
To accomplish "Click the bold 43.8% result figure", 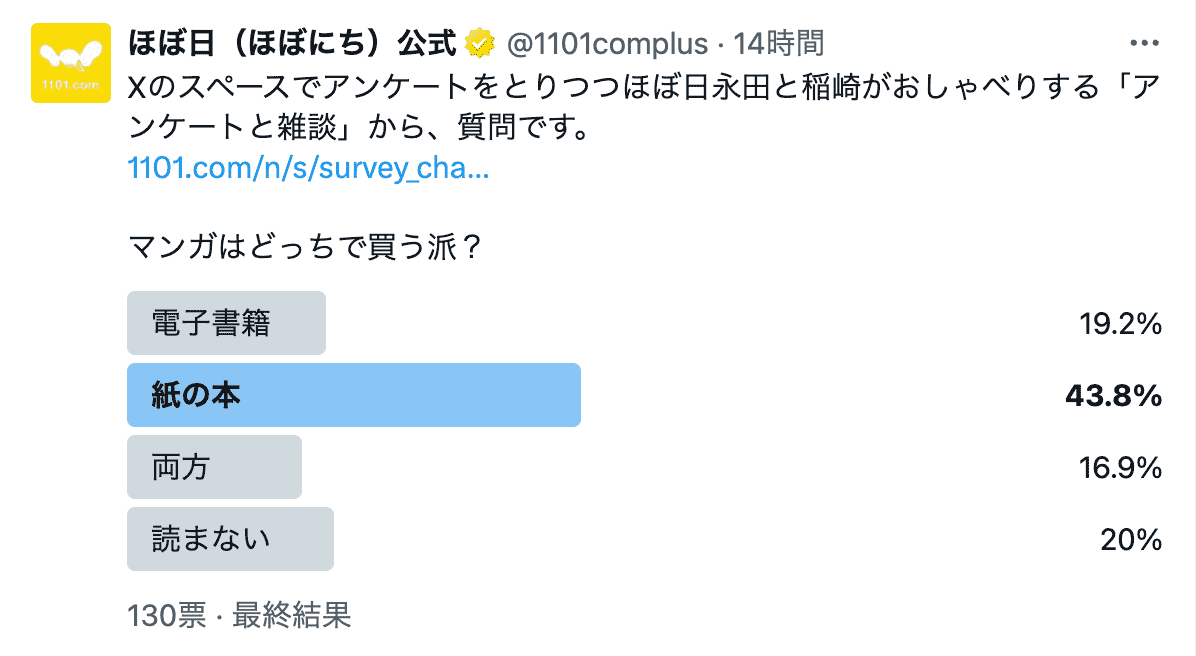I will click(1113, 396).
